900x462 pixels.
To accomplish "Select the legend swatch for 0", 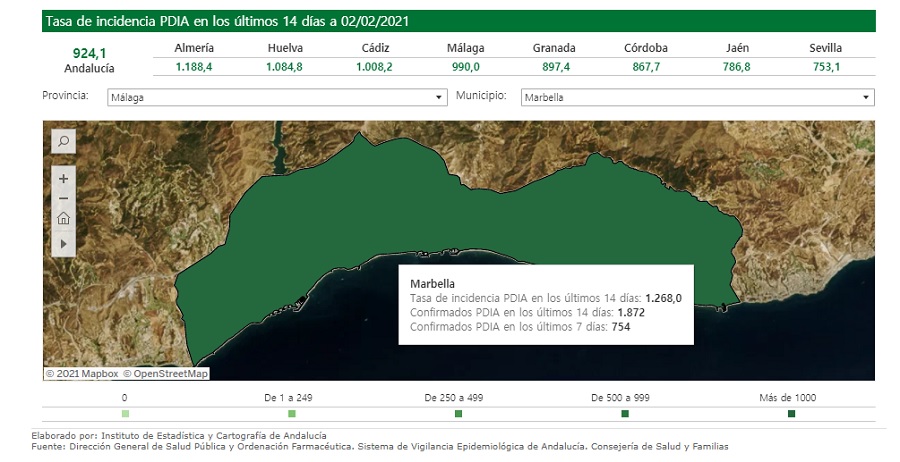I will click(x=125, y=414).
